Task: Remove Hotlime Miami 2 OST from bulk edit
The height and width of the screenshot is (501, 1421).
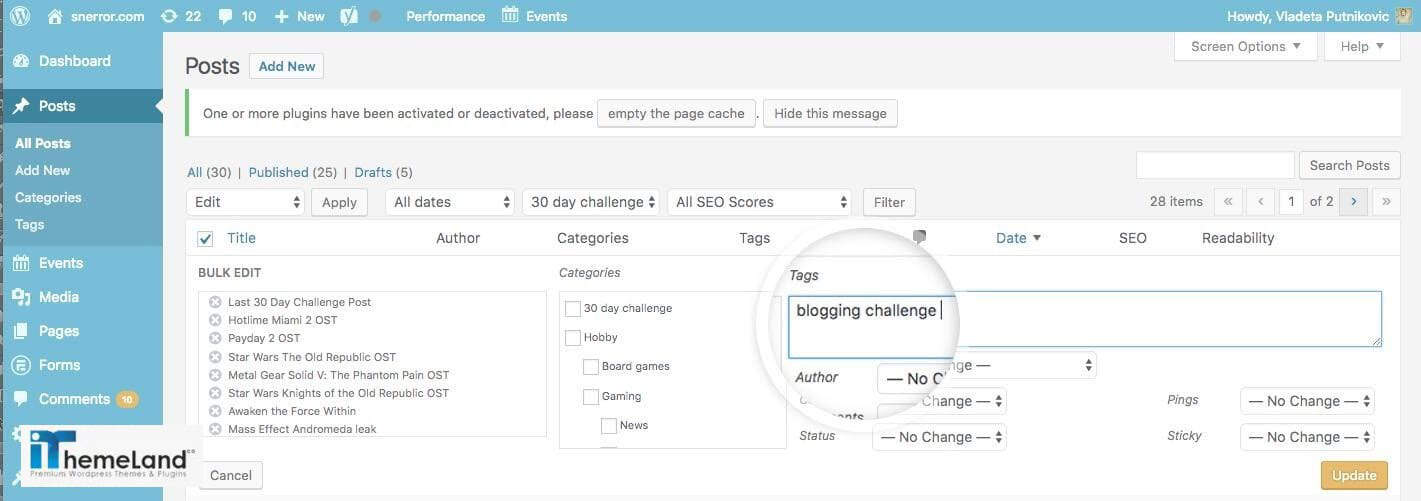Action: 215,320
